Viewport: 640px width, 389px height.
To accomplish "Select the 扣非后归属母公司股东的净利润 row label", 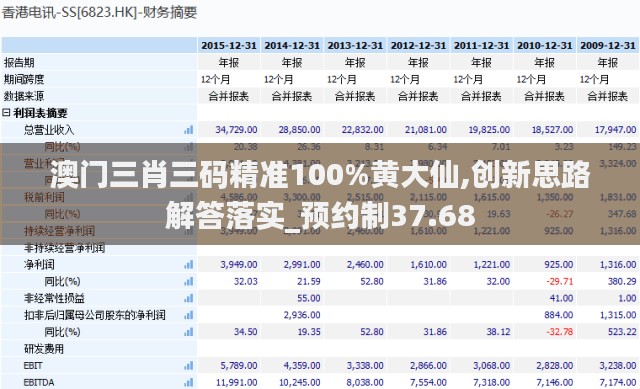I will pos(95,315).
